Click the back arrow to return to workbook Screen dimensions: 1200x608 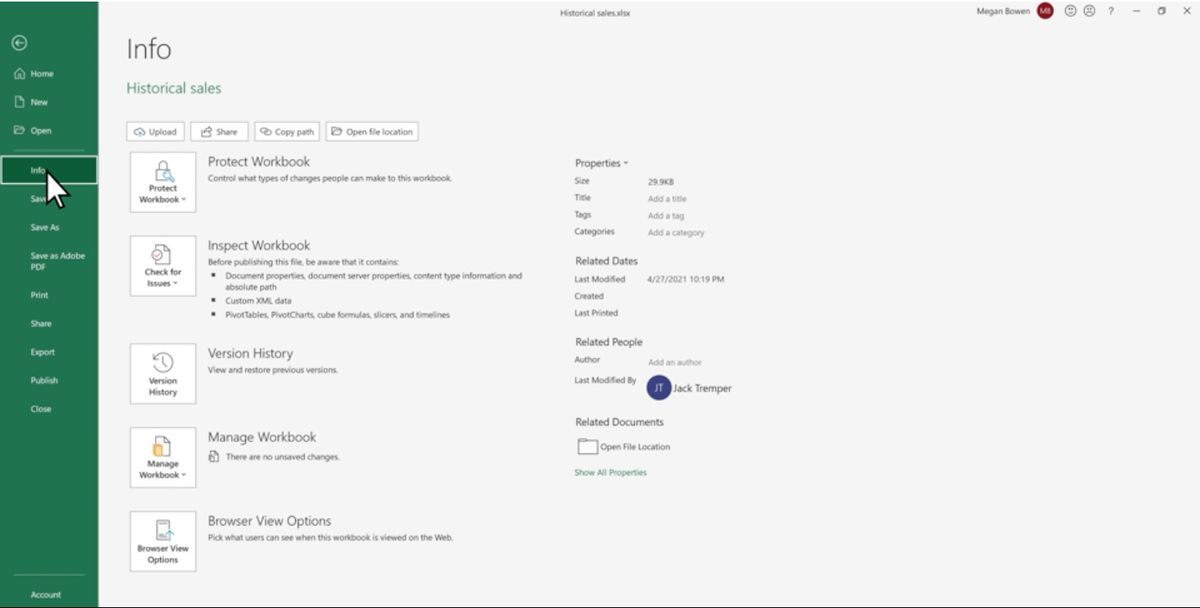pyautogui.click(x=19, y=43)
